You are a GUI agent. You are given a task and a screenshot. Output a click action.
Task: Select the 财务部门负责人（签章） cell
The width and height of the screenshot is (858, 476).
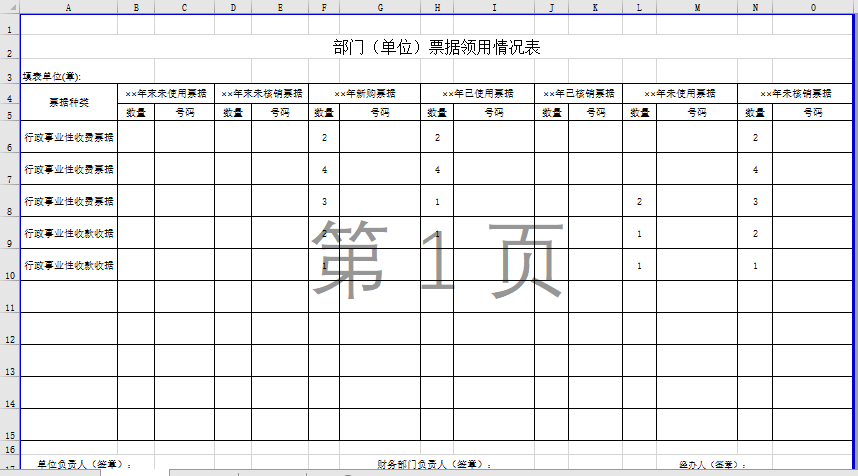(434, 464)
